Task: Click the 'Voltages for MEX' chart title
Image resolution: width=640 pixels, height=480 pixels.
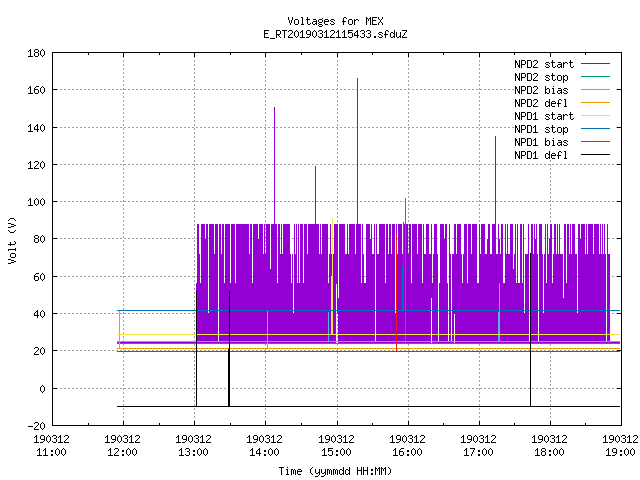Action: [335, 21]
